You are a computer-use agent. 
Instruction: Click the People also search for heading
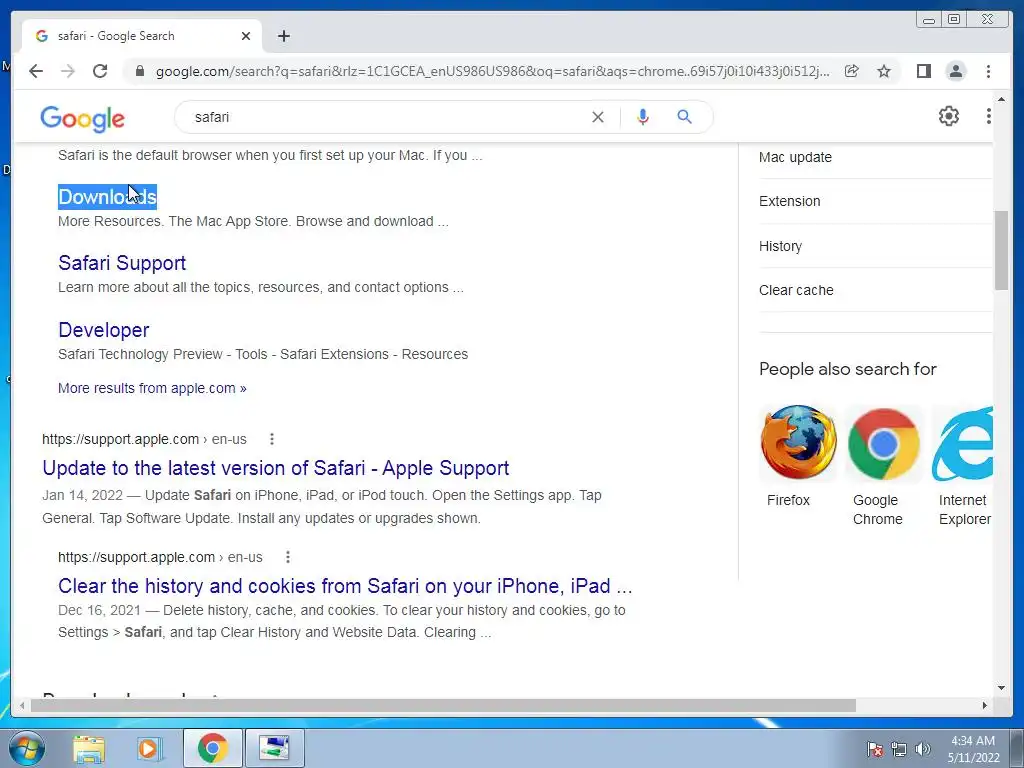coord(848,369)
